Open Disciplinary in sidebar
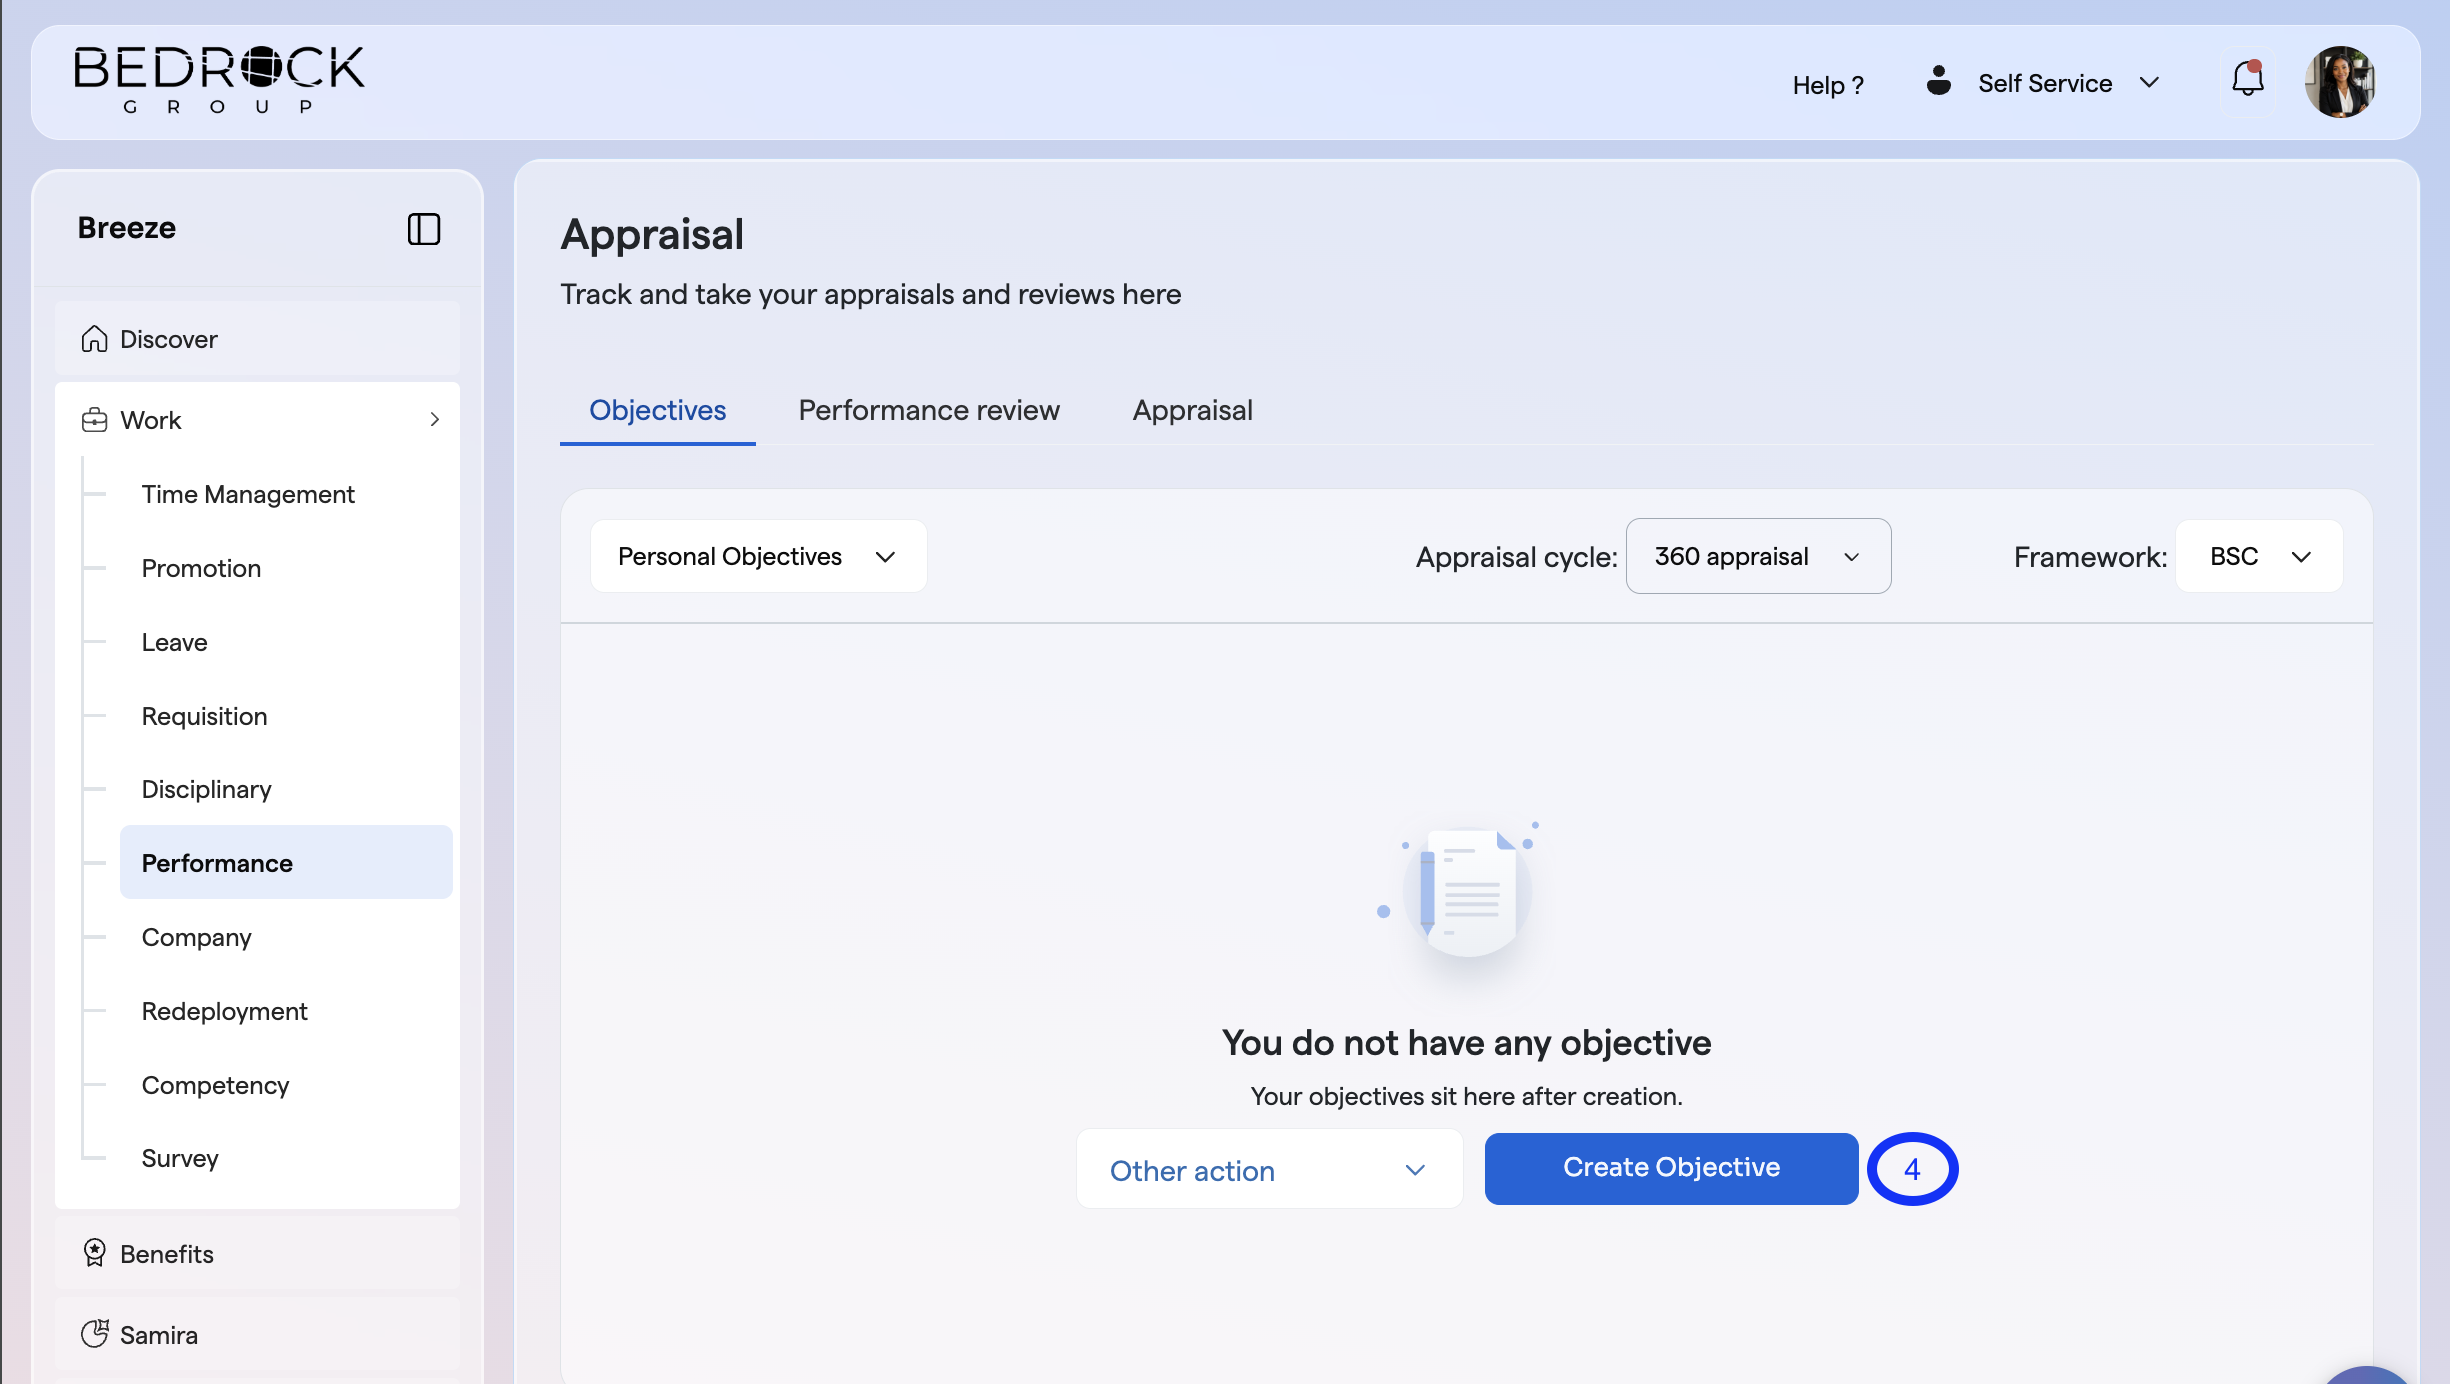Viewport: 2450px width, 1384px height. 206,789
